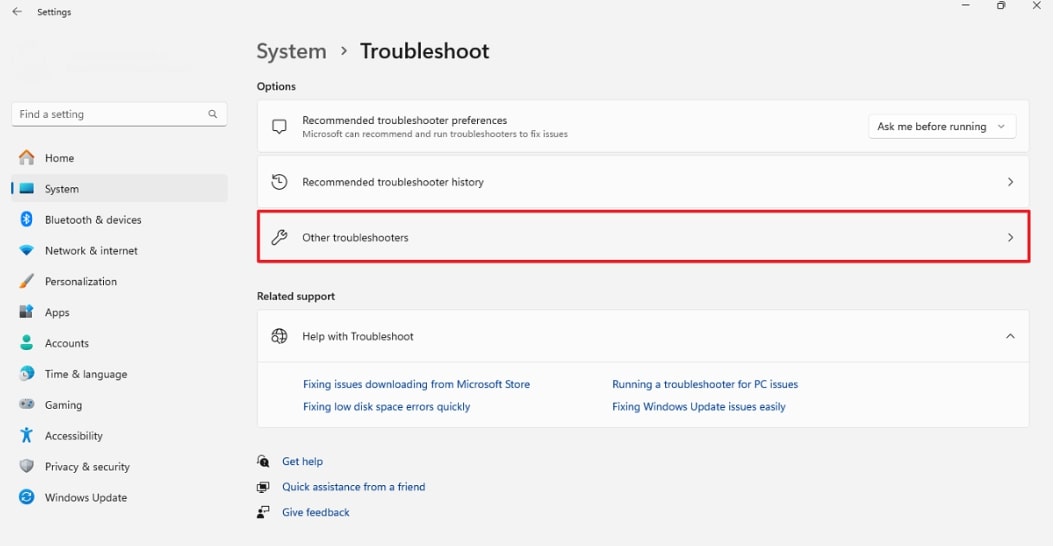The height and width of the screenshot is (546, 1054).
Task: Click the Get help link
Action: click(302, 461)
